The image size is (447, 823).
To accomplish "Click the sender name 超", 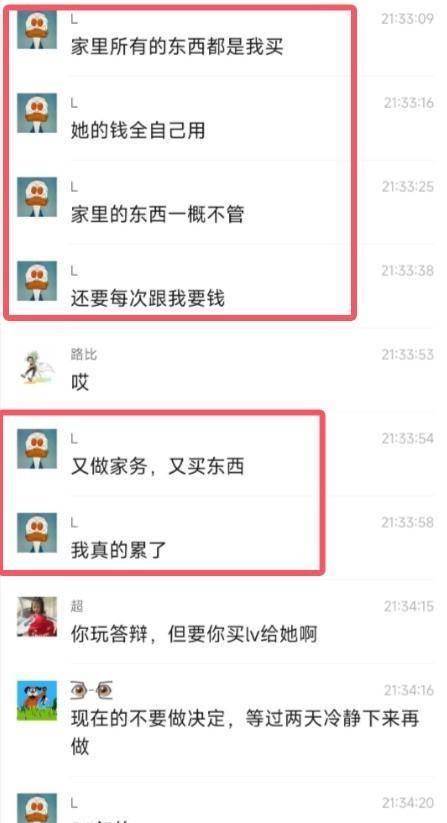I will coord(77,607).
